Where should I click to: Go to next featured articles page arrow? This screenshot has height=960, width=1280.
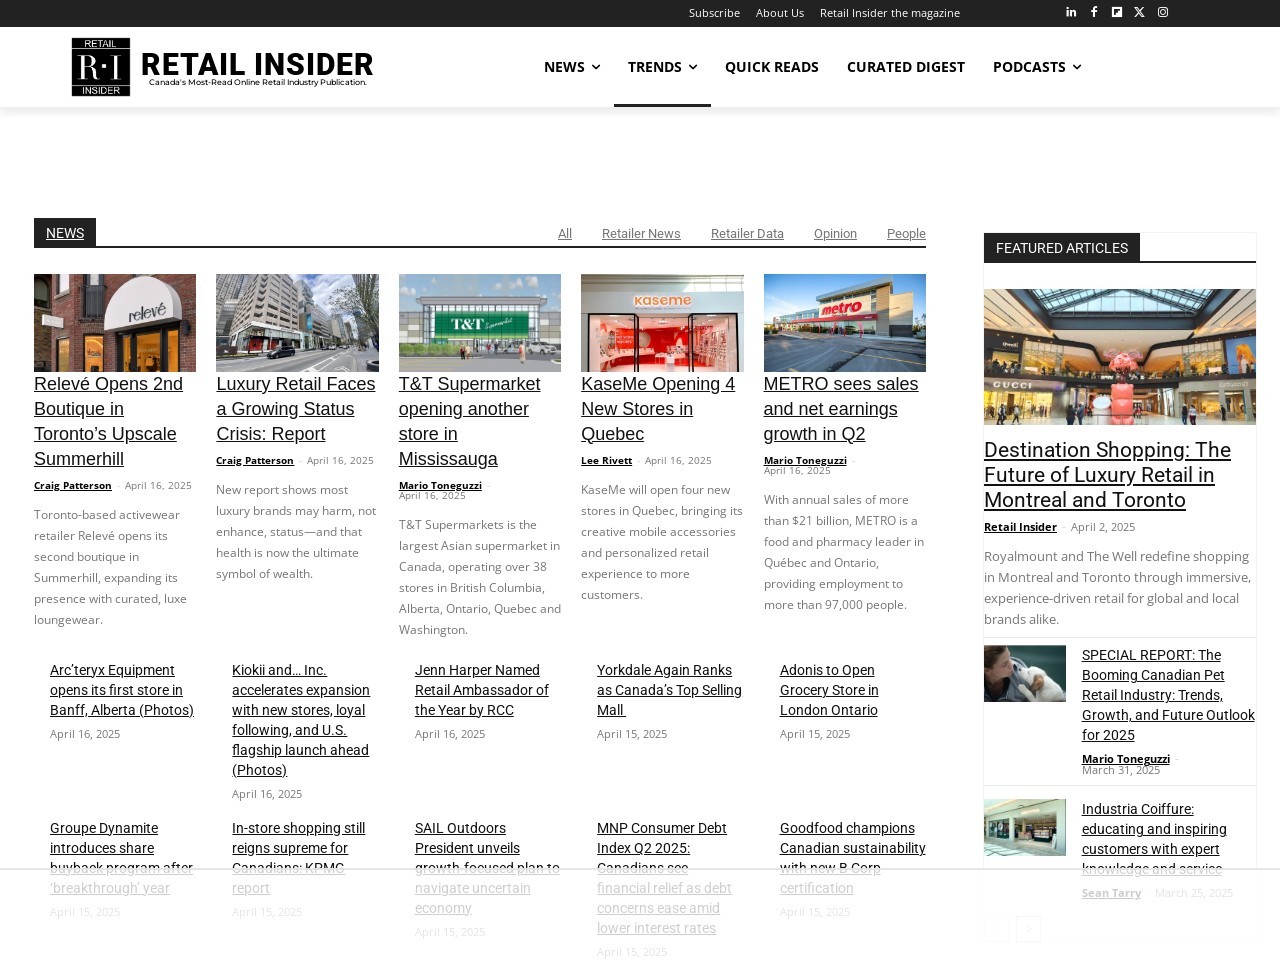(x=1029, y=929)
